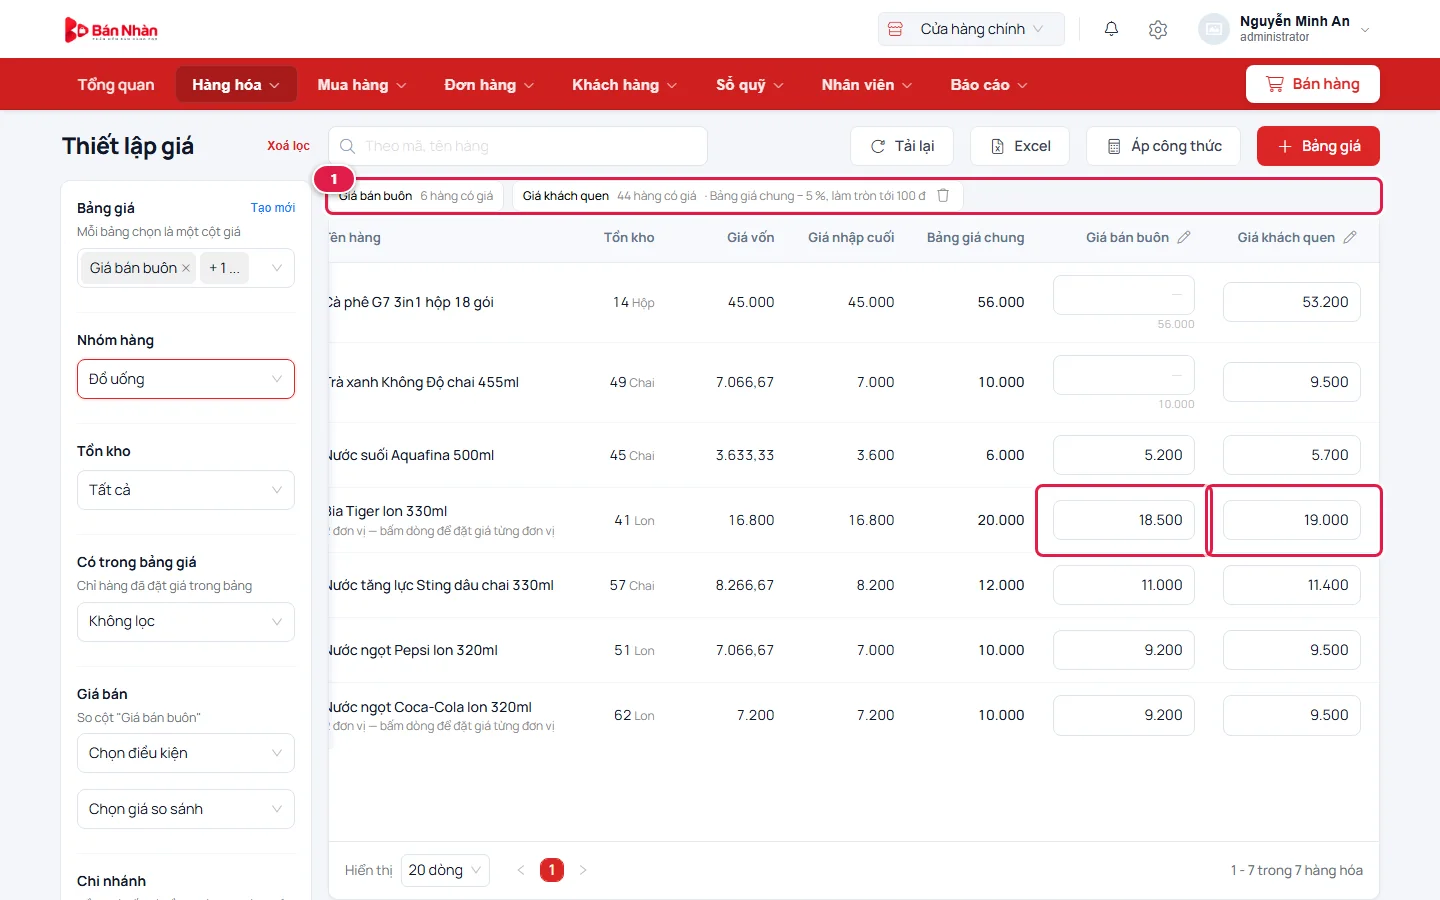Delete the Giá khách quen price list via trash icon
Screen dimensions: 1440x900
coord(943,196)
